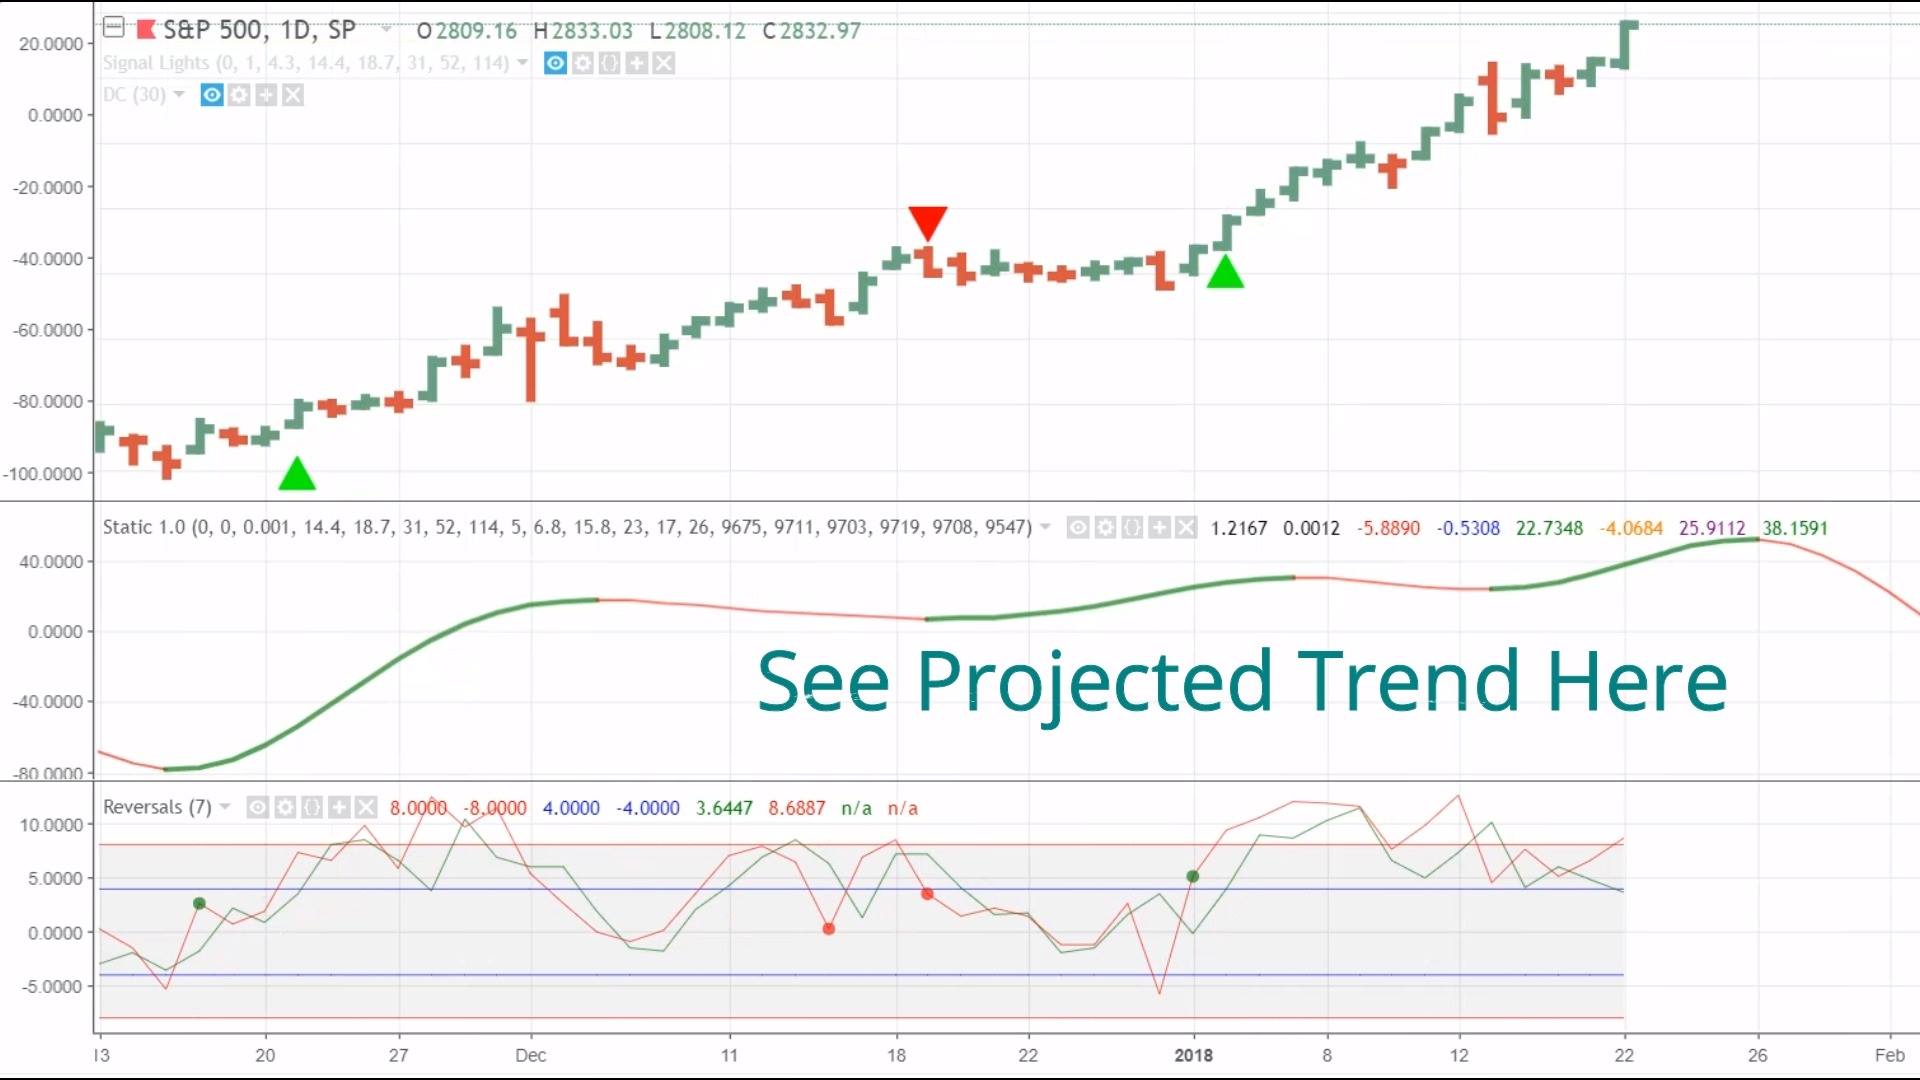
Task: Open the DC (30) dropdown arrow
Action: coord(179,95)
